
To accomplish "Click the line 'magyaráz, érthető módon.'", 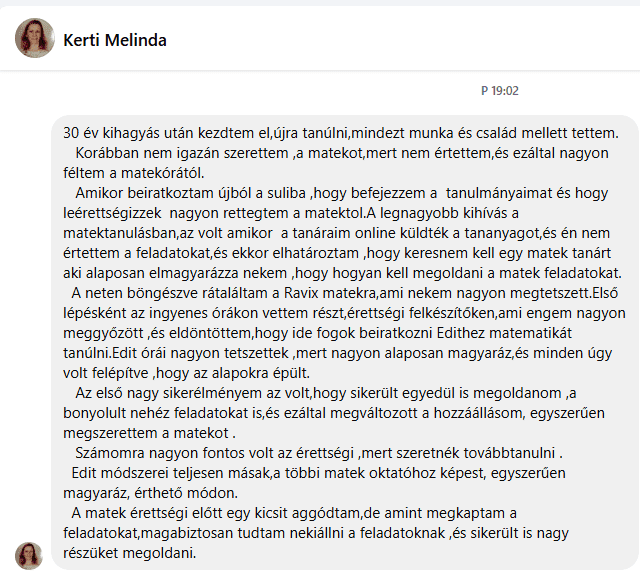I will (150, 493).
